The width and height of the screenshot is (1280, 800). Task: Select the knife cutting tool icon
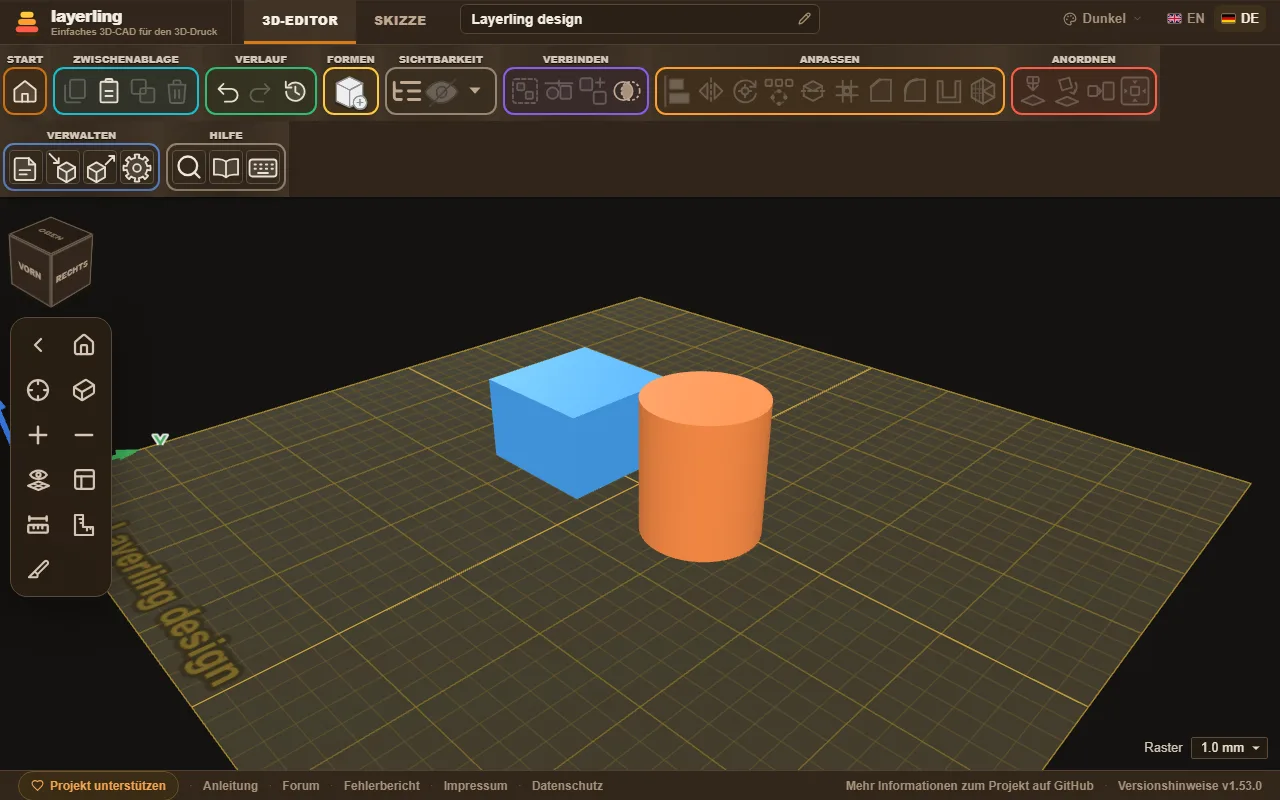tap(38, 571)
